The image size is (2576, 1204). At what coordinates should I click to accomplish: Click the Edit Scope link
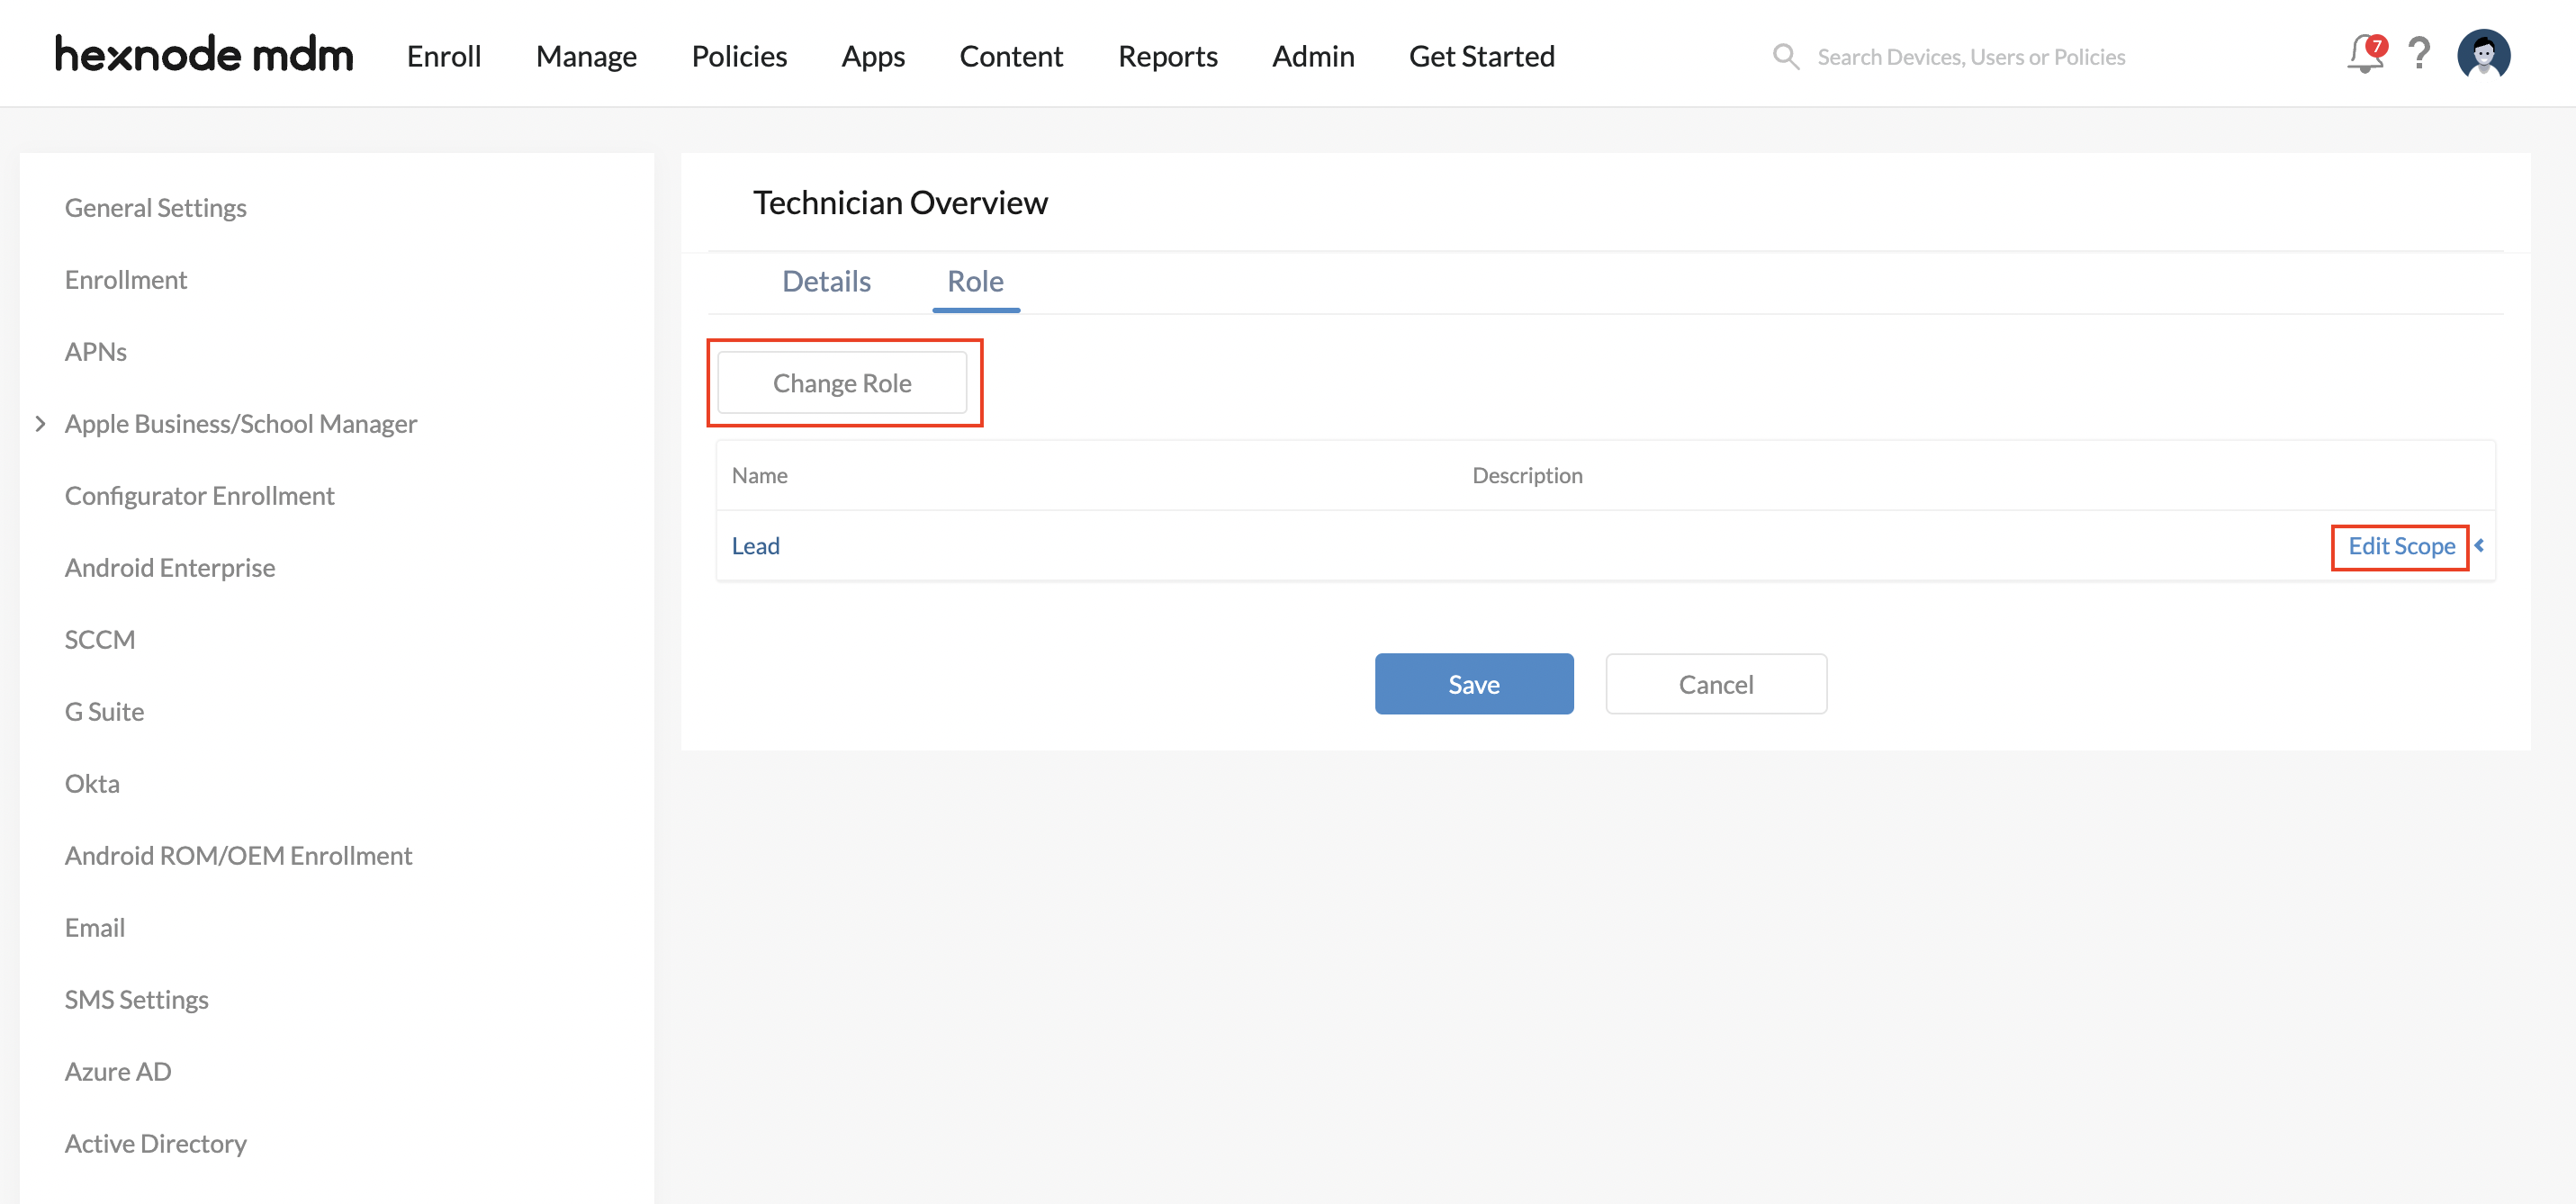tap(2401, 546)
